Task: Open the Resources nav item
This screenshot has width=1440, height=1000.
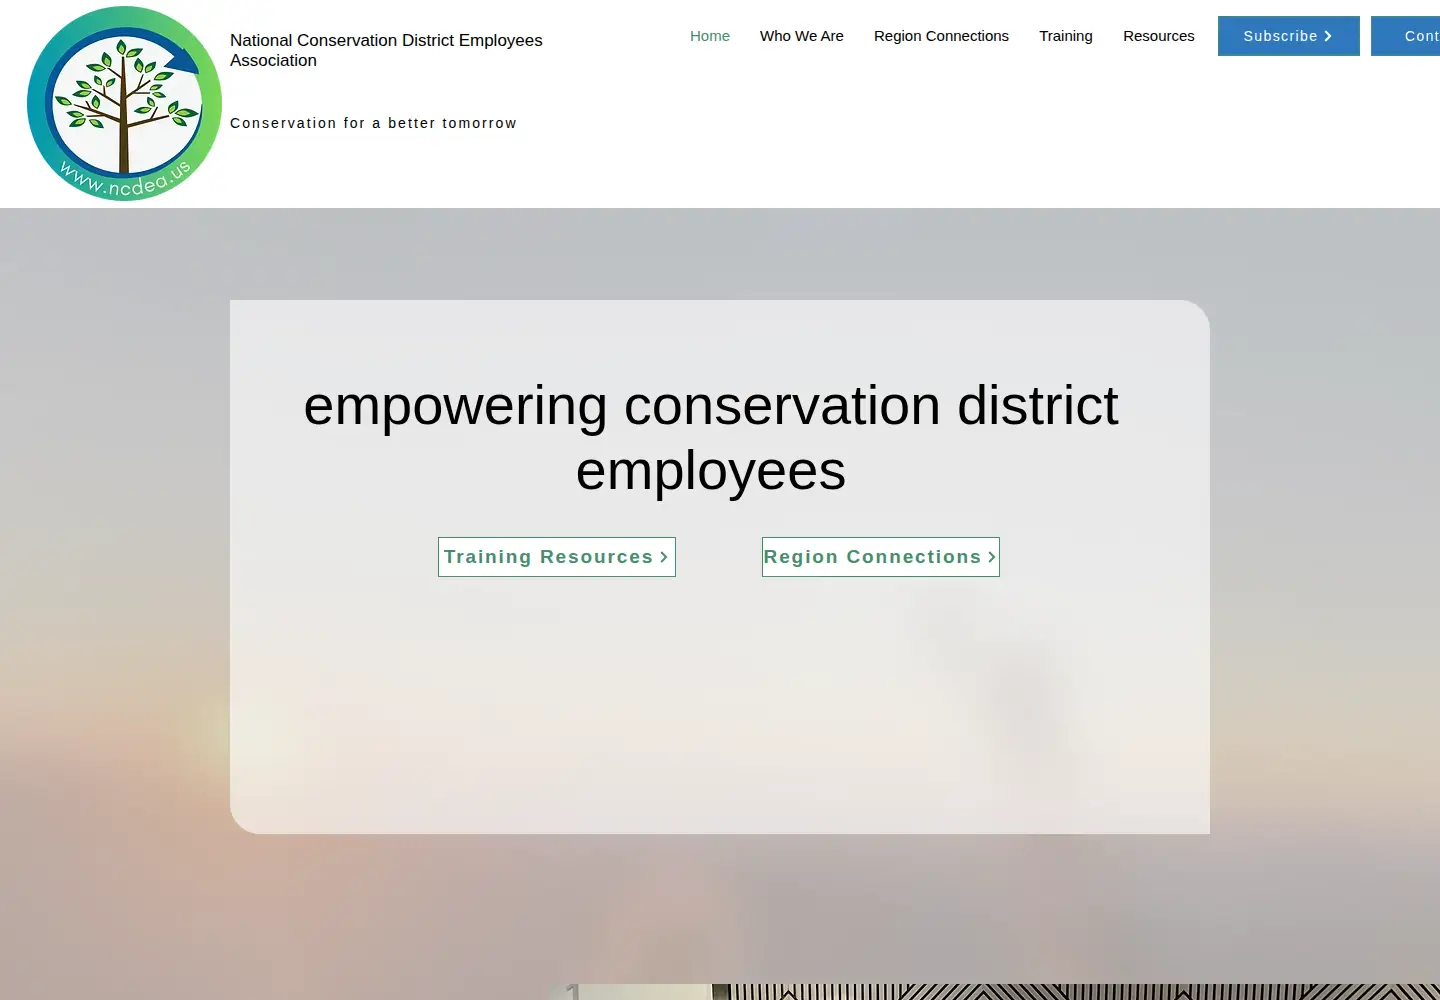Action: click(x=1159, y=36)
